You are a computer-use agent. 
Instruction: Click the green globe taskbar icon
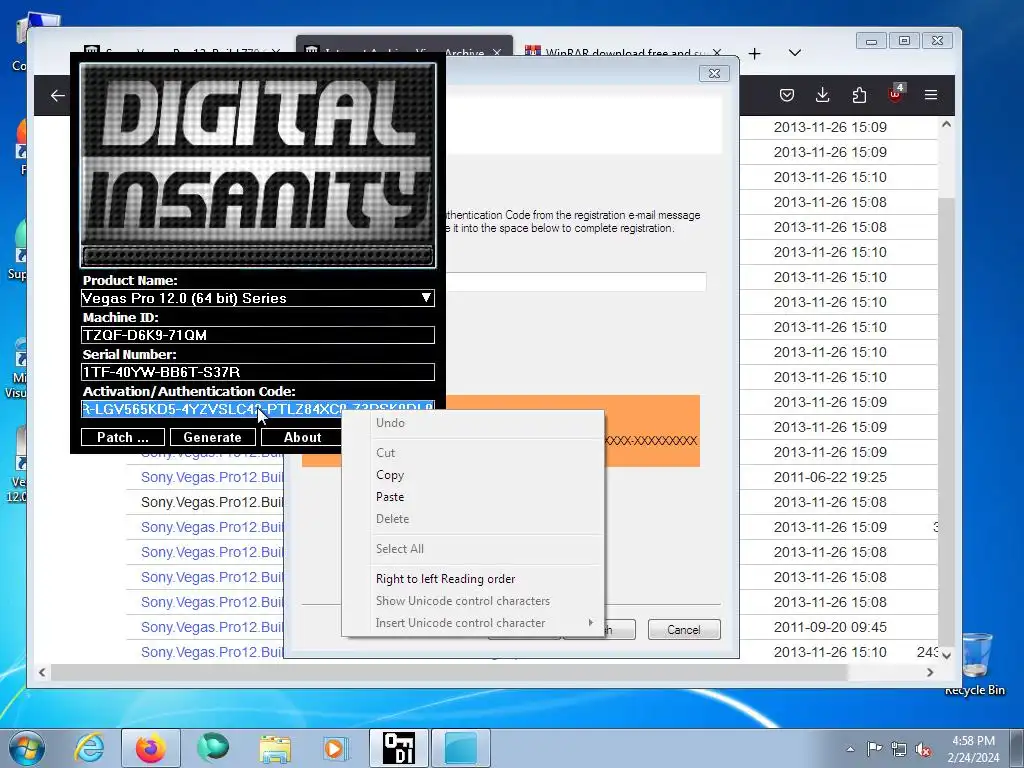[x=213, y=748]
